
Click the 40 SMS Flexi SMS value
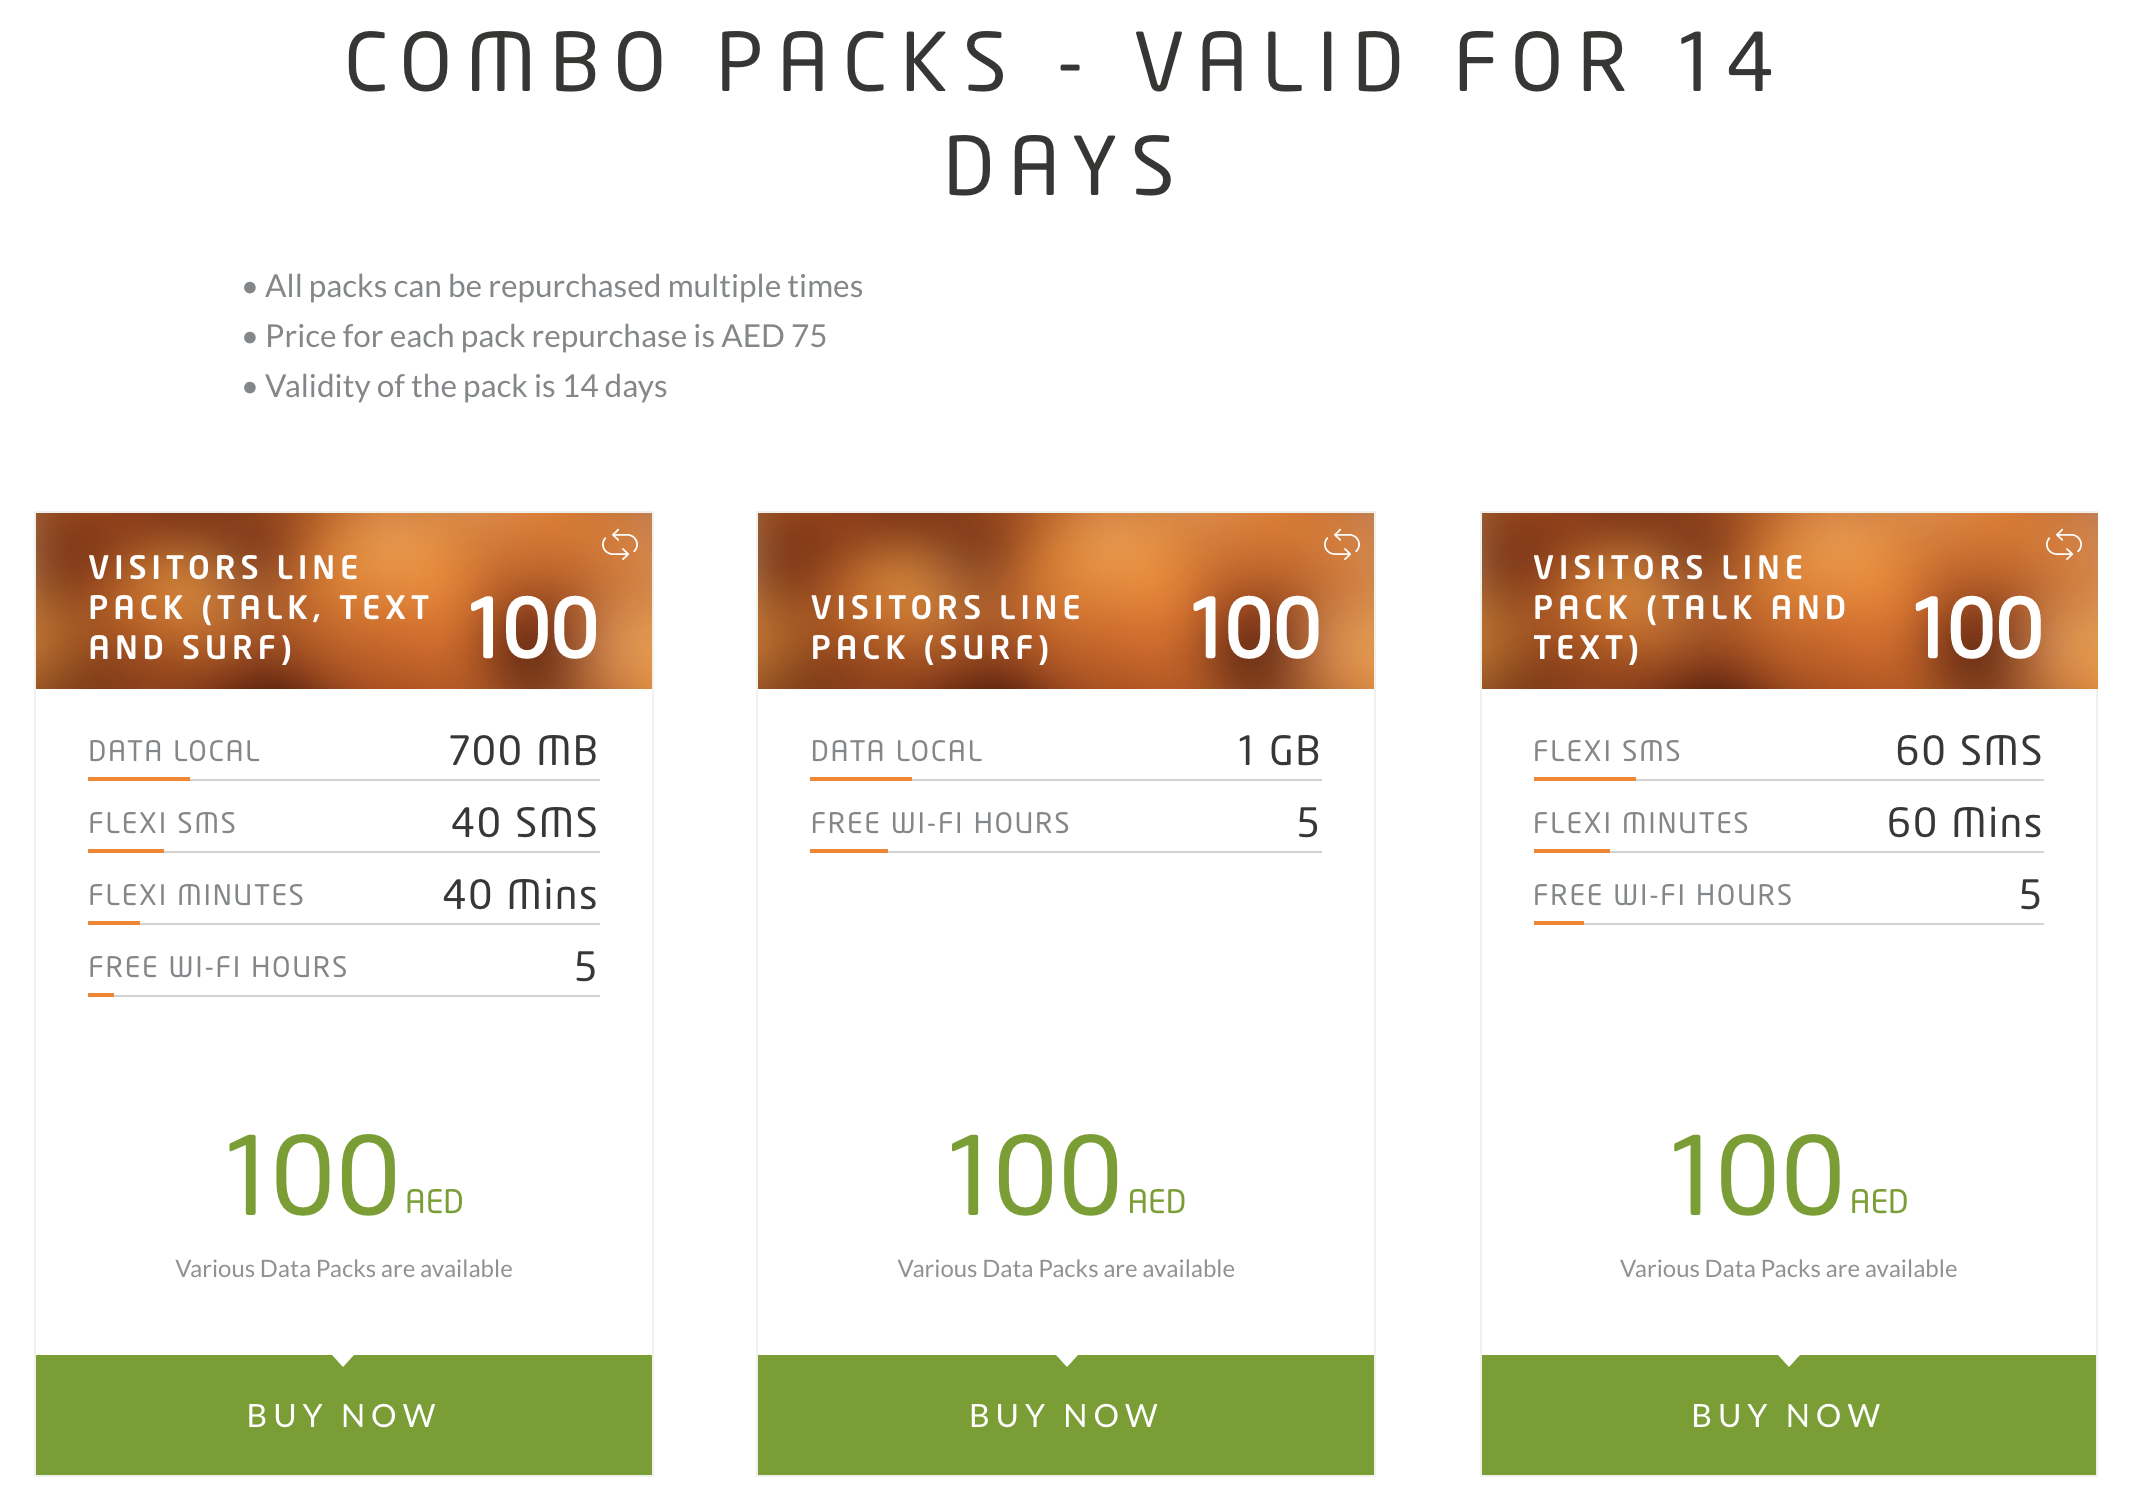tap(524, 823)
